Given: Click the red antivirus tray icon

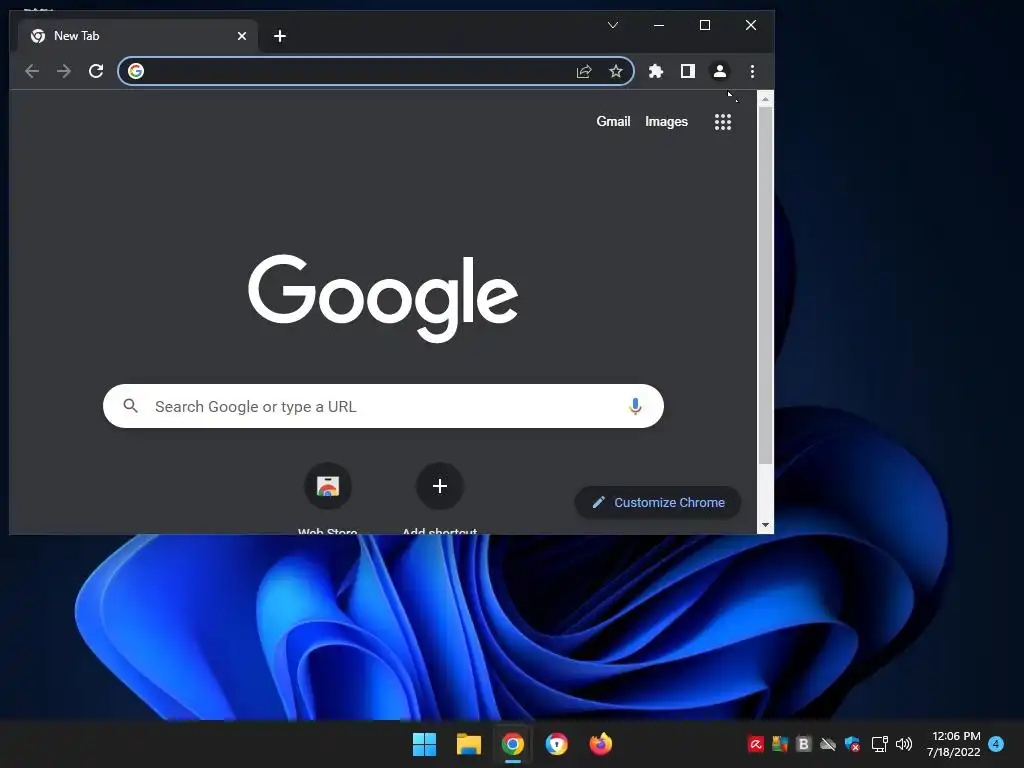Looking at the screenshot, I should point(756,744).
